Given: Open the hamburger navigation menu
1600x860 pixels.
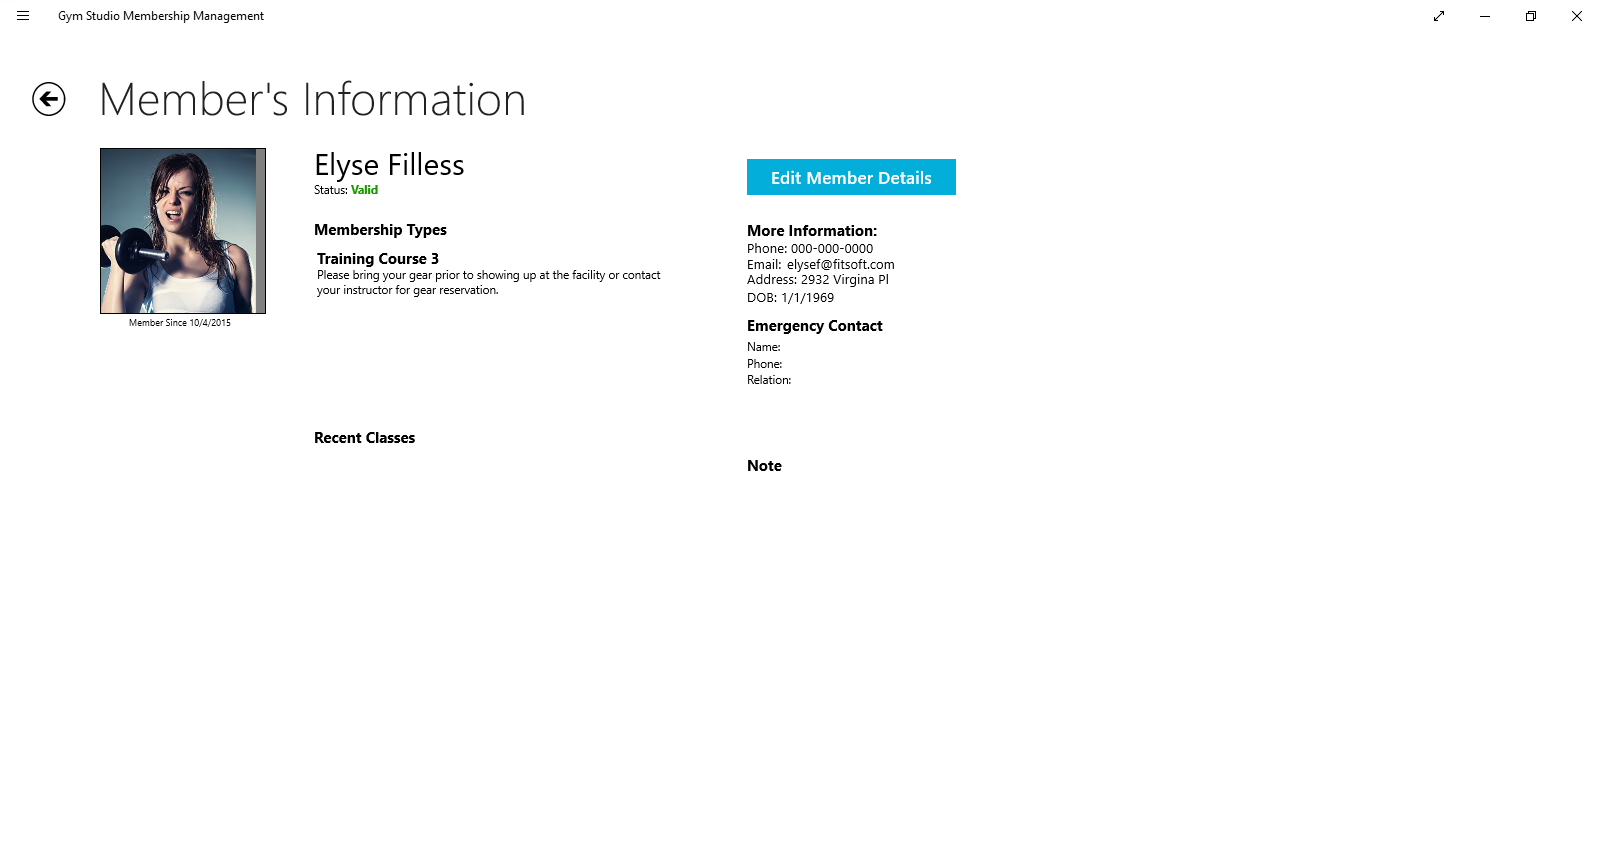Looking at the screenshot, I should tap(23, 16).
